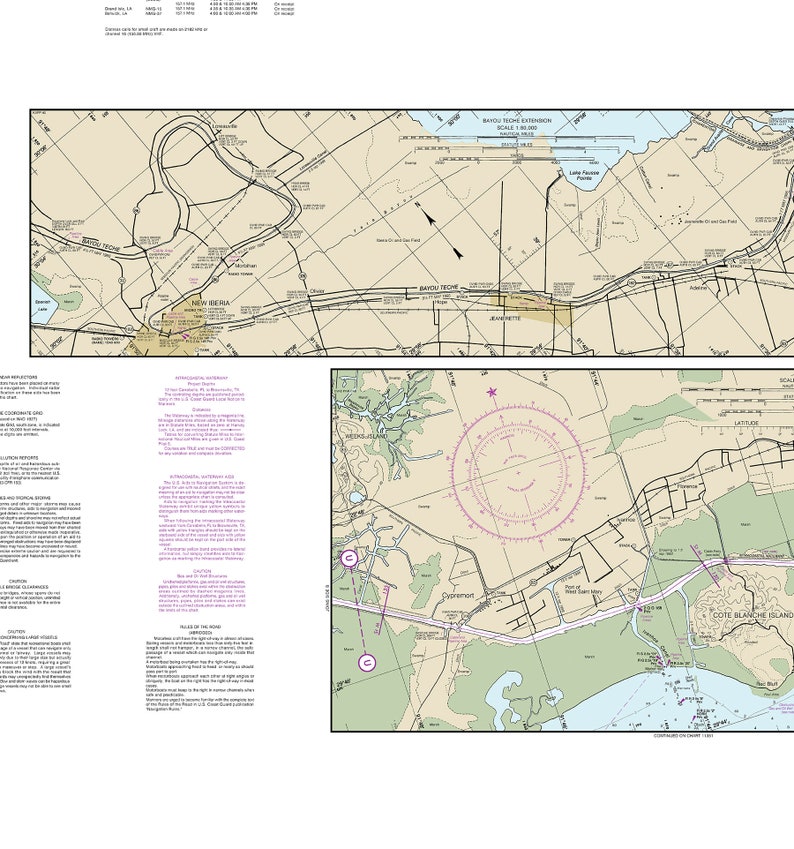Click the Florence place label

click(x=687, y=487)
